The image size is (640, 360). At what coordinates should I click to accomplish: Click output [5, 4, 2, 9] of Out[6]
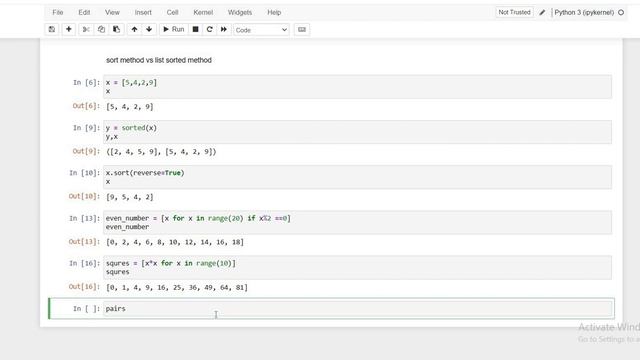[x=130, y=107]
